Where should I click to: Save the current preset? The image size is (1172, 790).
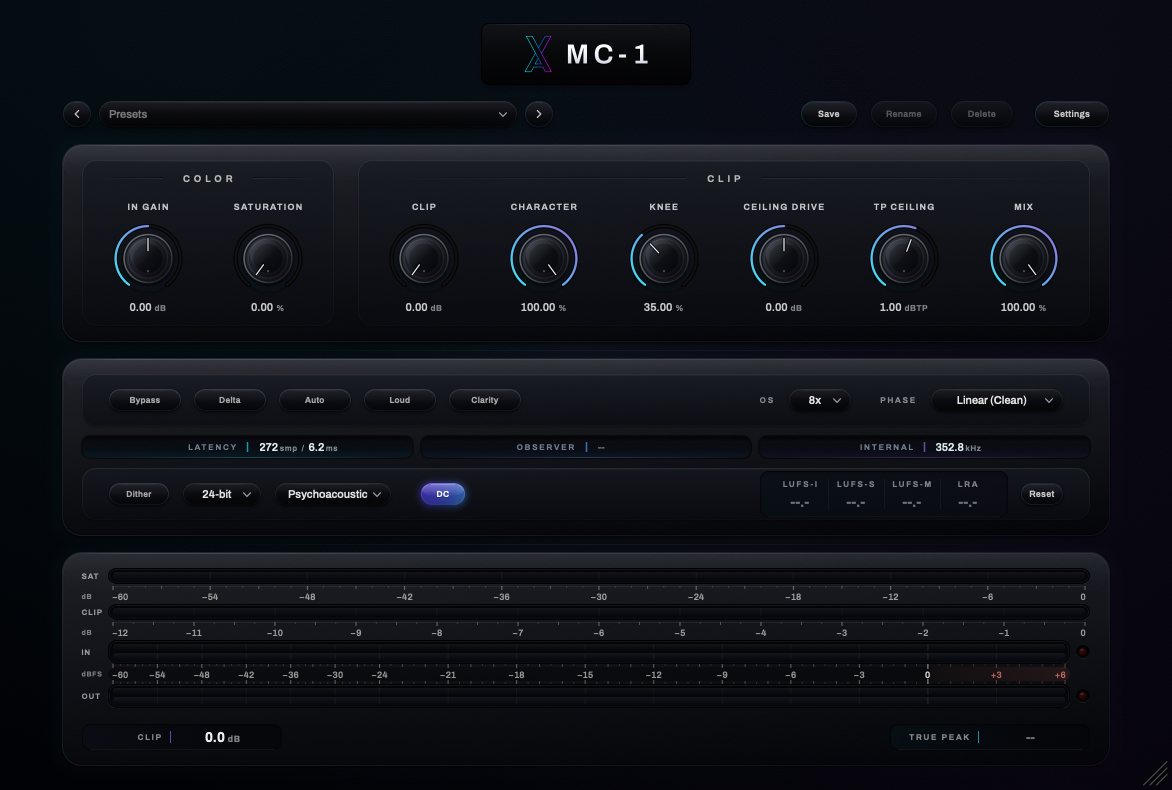[x=828, y=114]
